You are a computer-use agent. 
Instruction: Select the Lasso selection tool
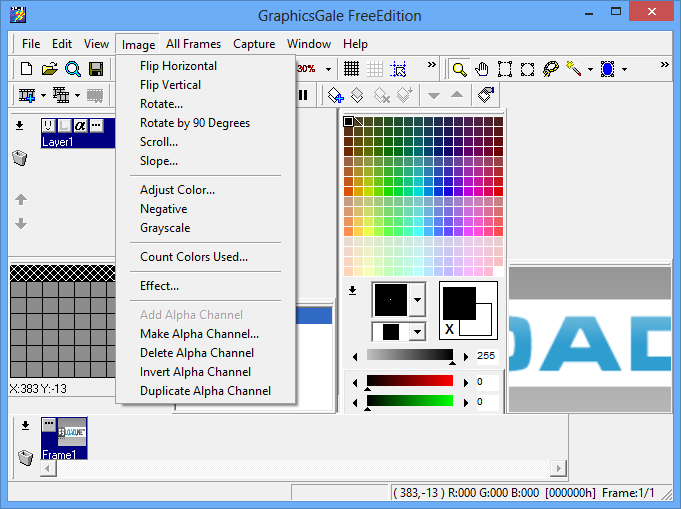551,69
